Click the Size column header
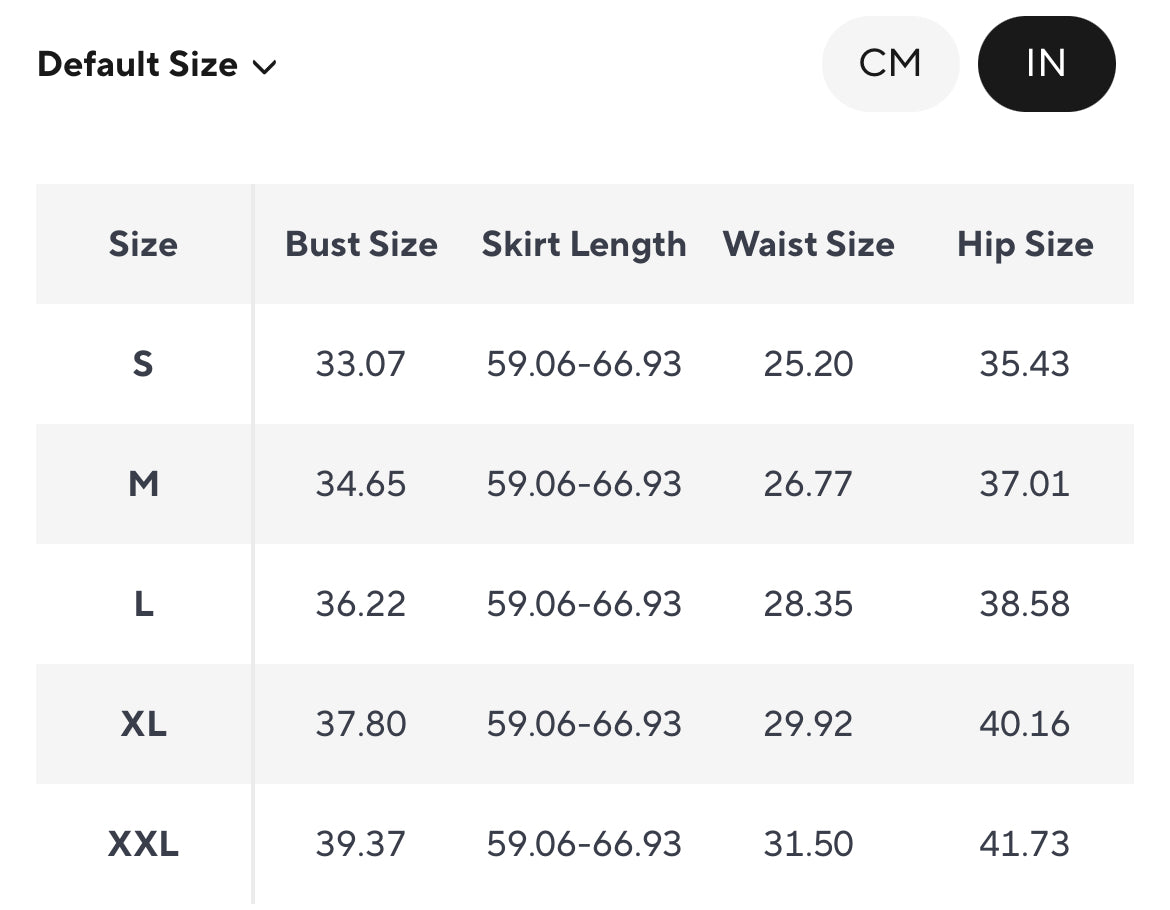The width and height of the screenshot is (1170, 910). coord(143,245)
